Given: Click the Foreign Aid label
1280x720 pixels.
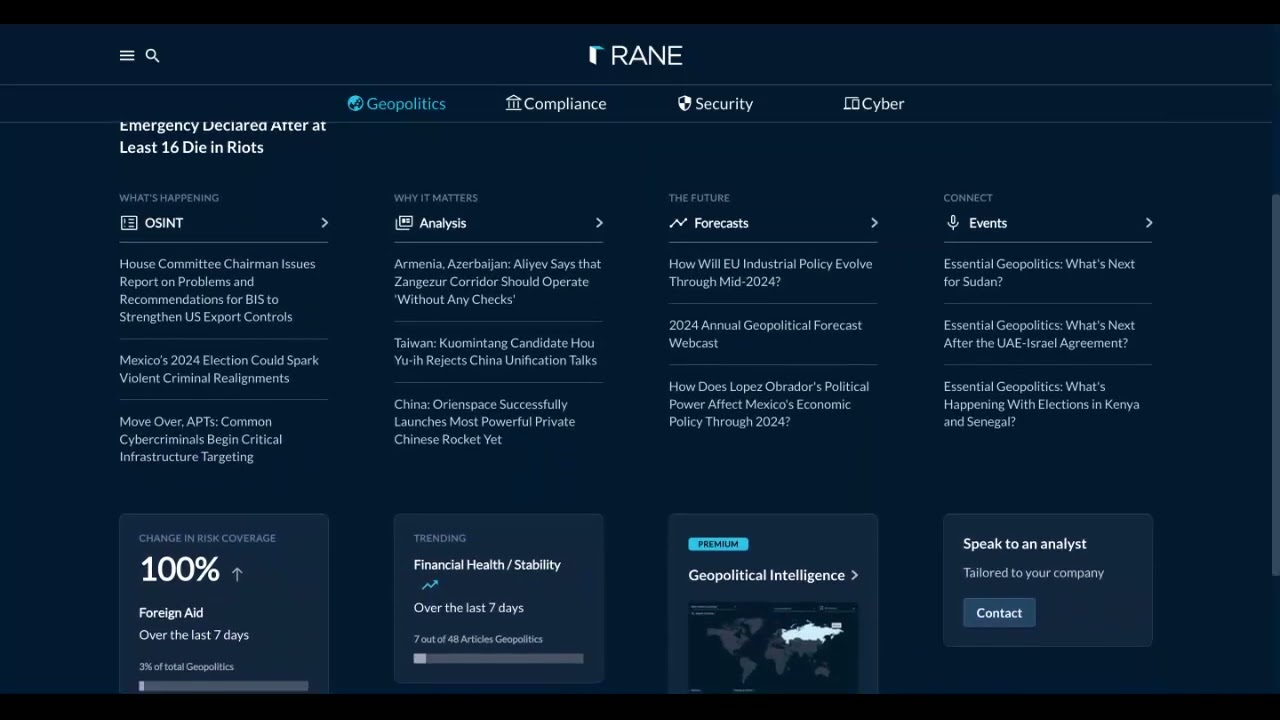Looking at the screenshot, I should 171,612.
